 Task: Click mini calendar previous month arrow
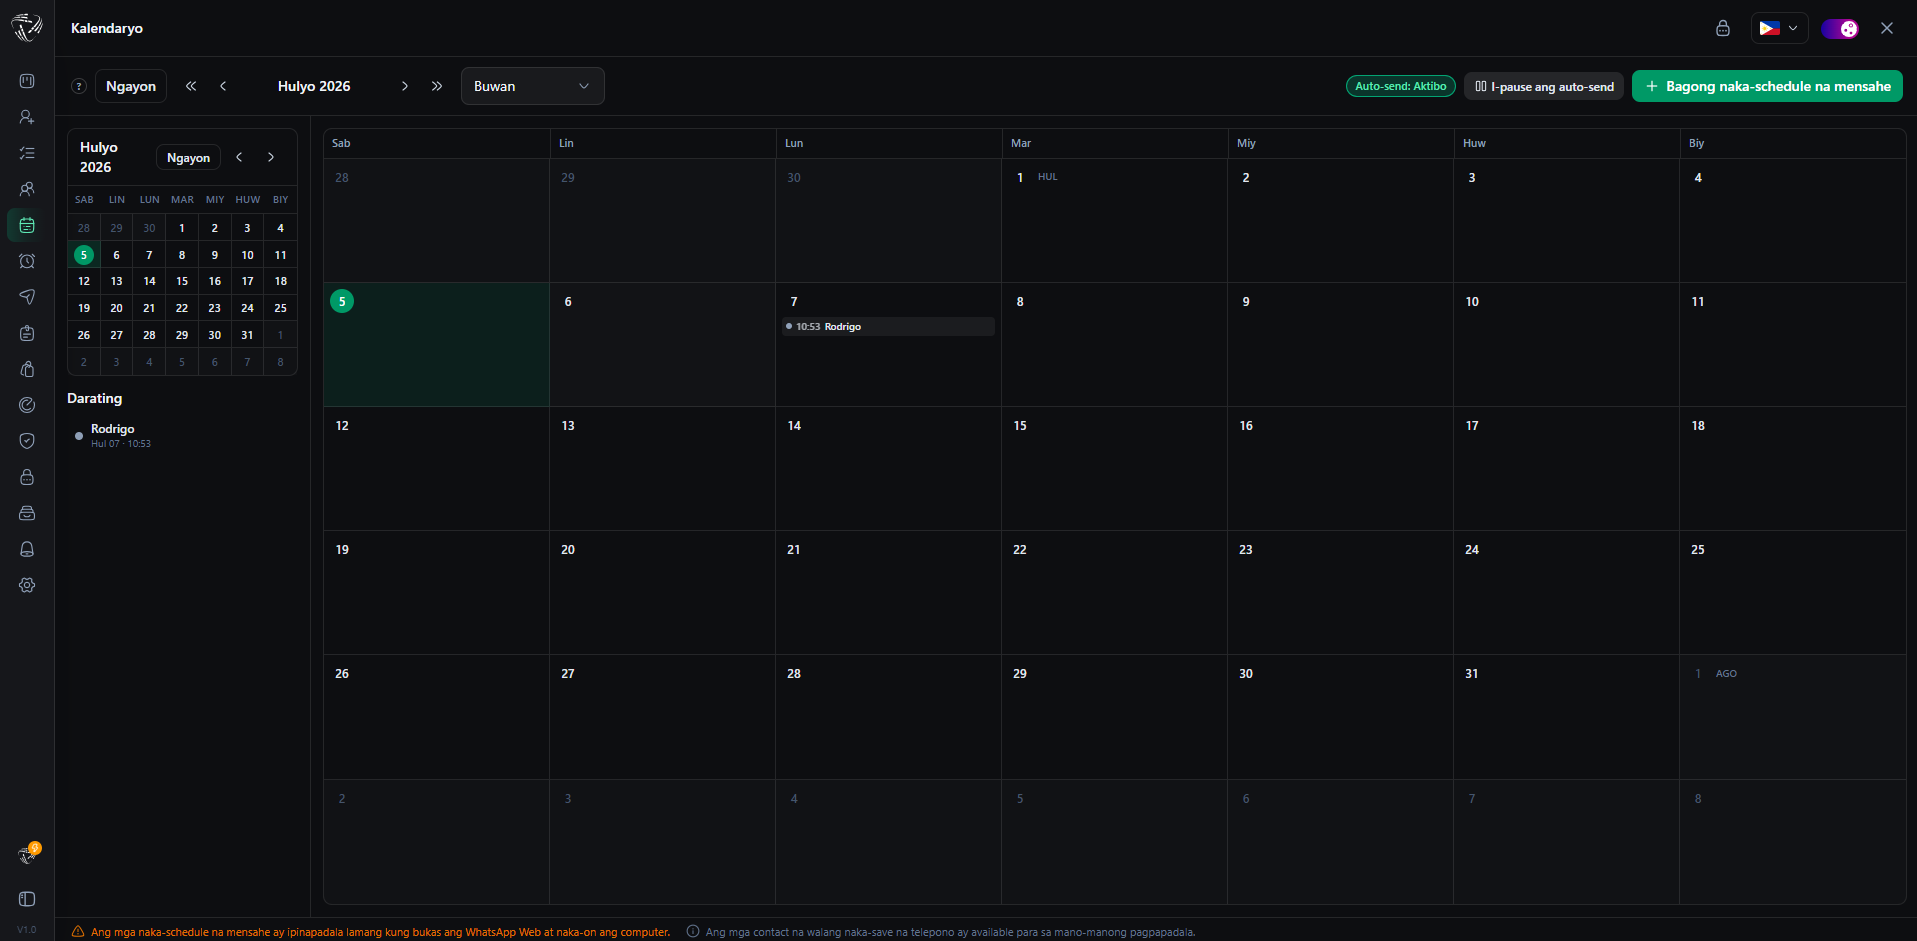(239, 157)
